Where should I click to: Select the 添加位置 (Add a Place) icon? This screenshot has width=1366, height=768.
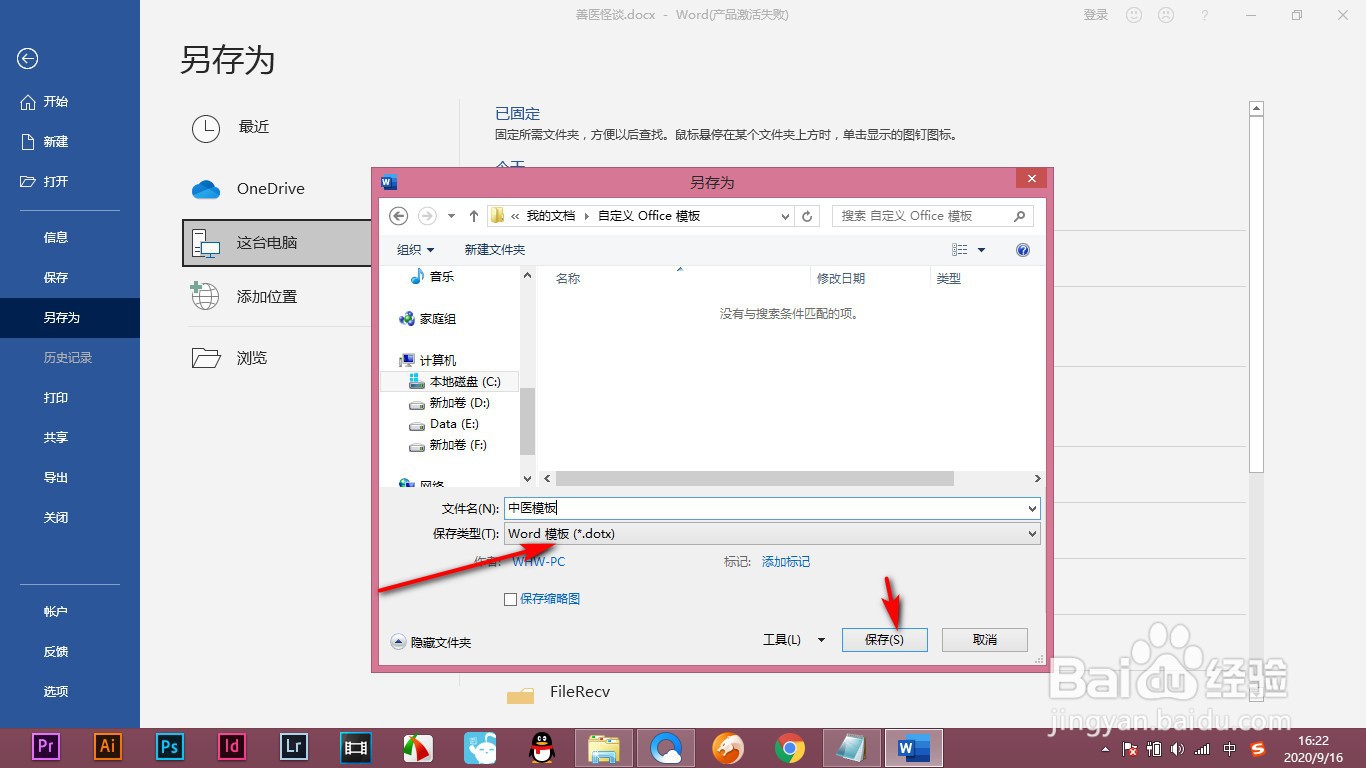pos(204,297)
